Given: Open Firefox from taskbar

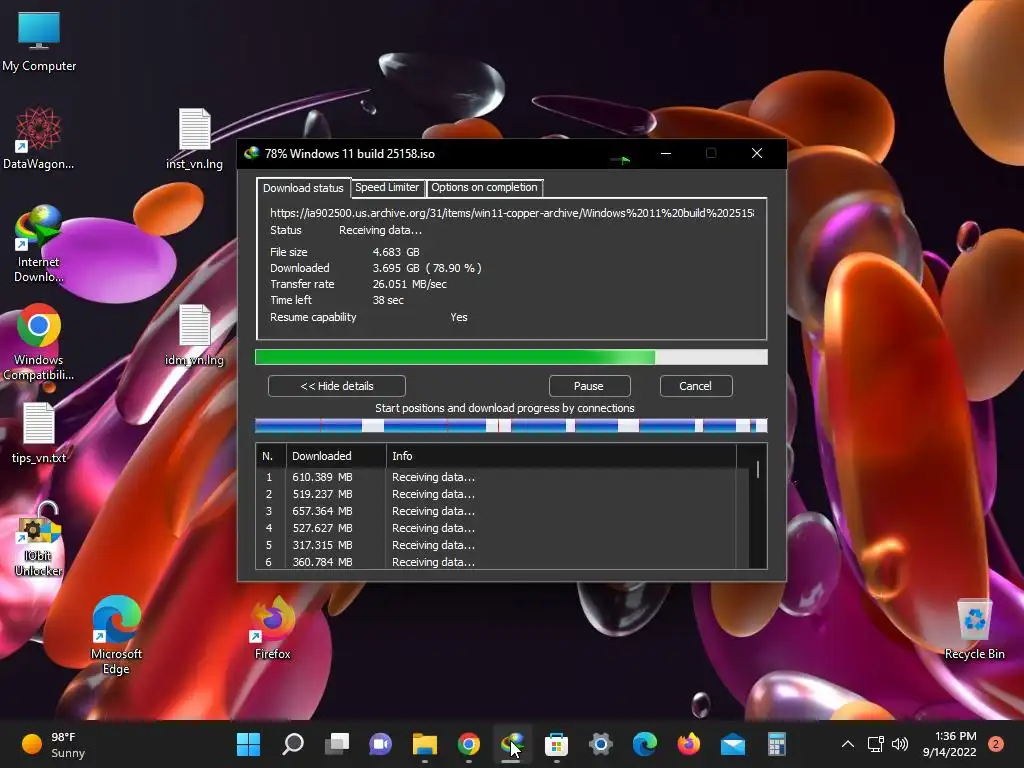Looking at the screenshot, I should pos(688,744).
